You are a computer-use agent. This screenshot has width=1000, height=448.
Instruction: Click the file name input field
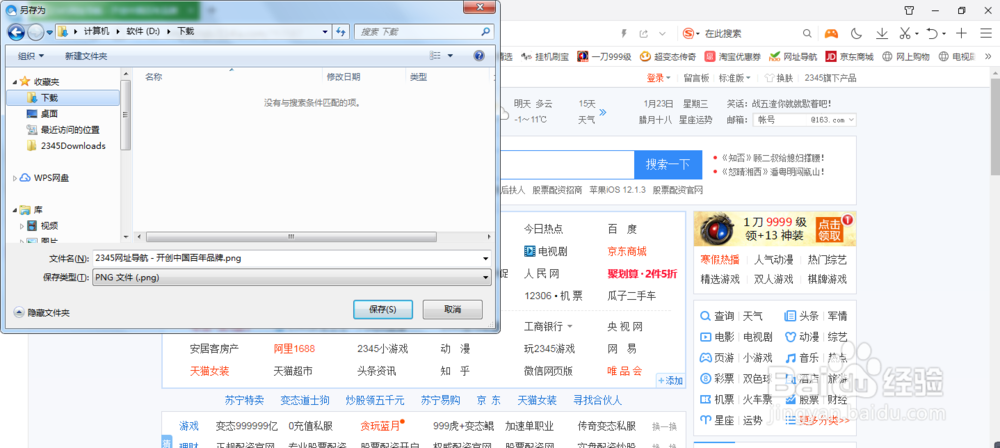pyautogui.click(x=286, y=258)
